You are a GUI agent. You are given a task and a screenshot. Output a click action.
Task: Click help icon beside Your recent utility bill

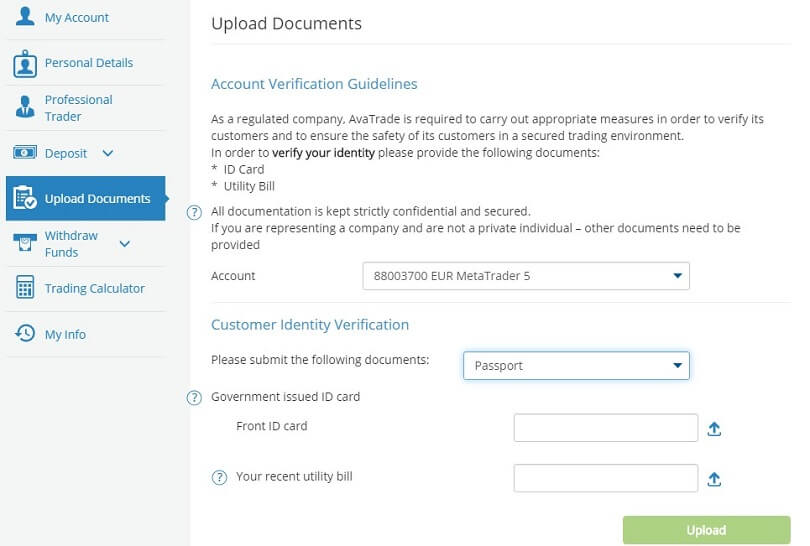click(220, 478)
